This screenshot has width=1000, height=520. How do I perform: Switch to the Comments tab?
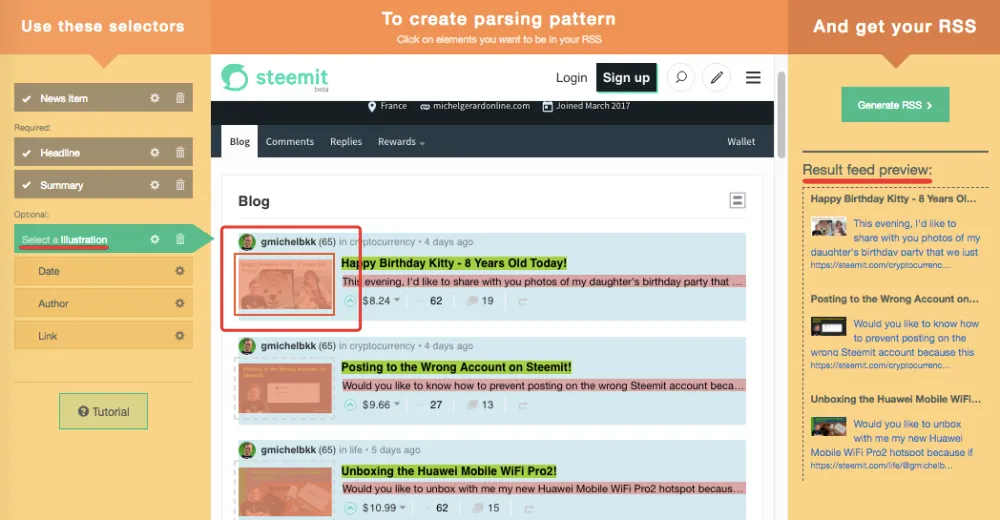click(290, 142)
